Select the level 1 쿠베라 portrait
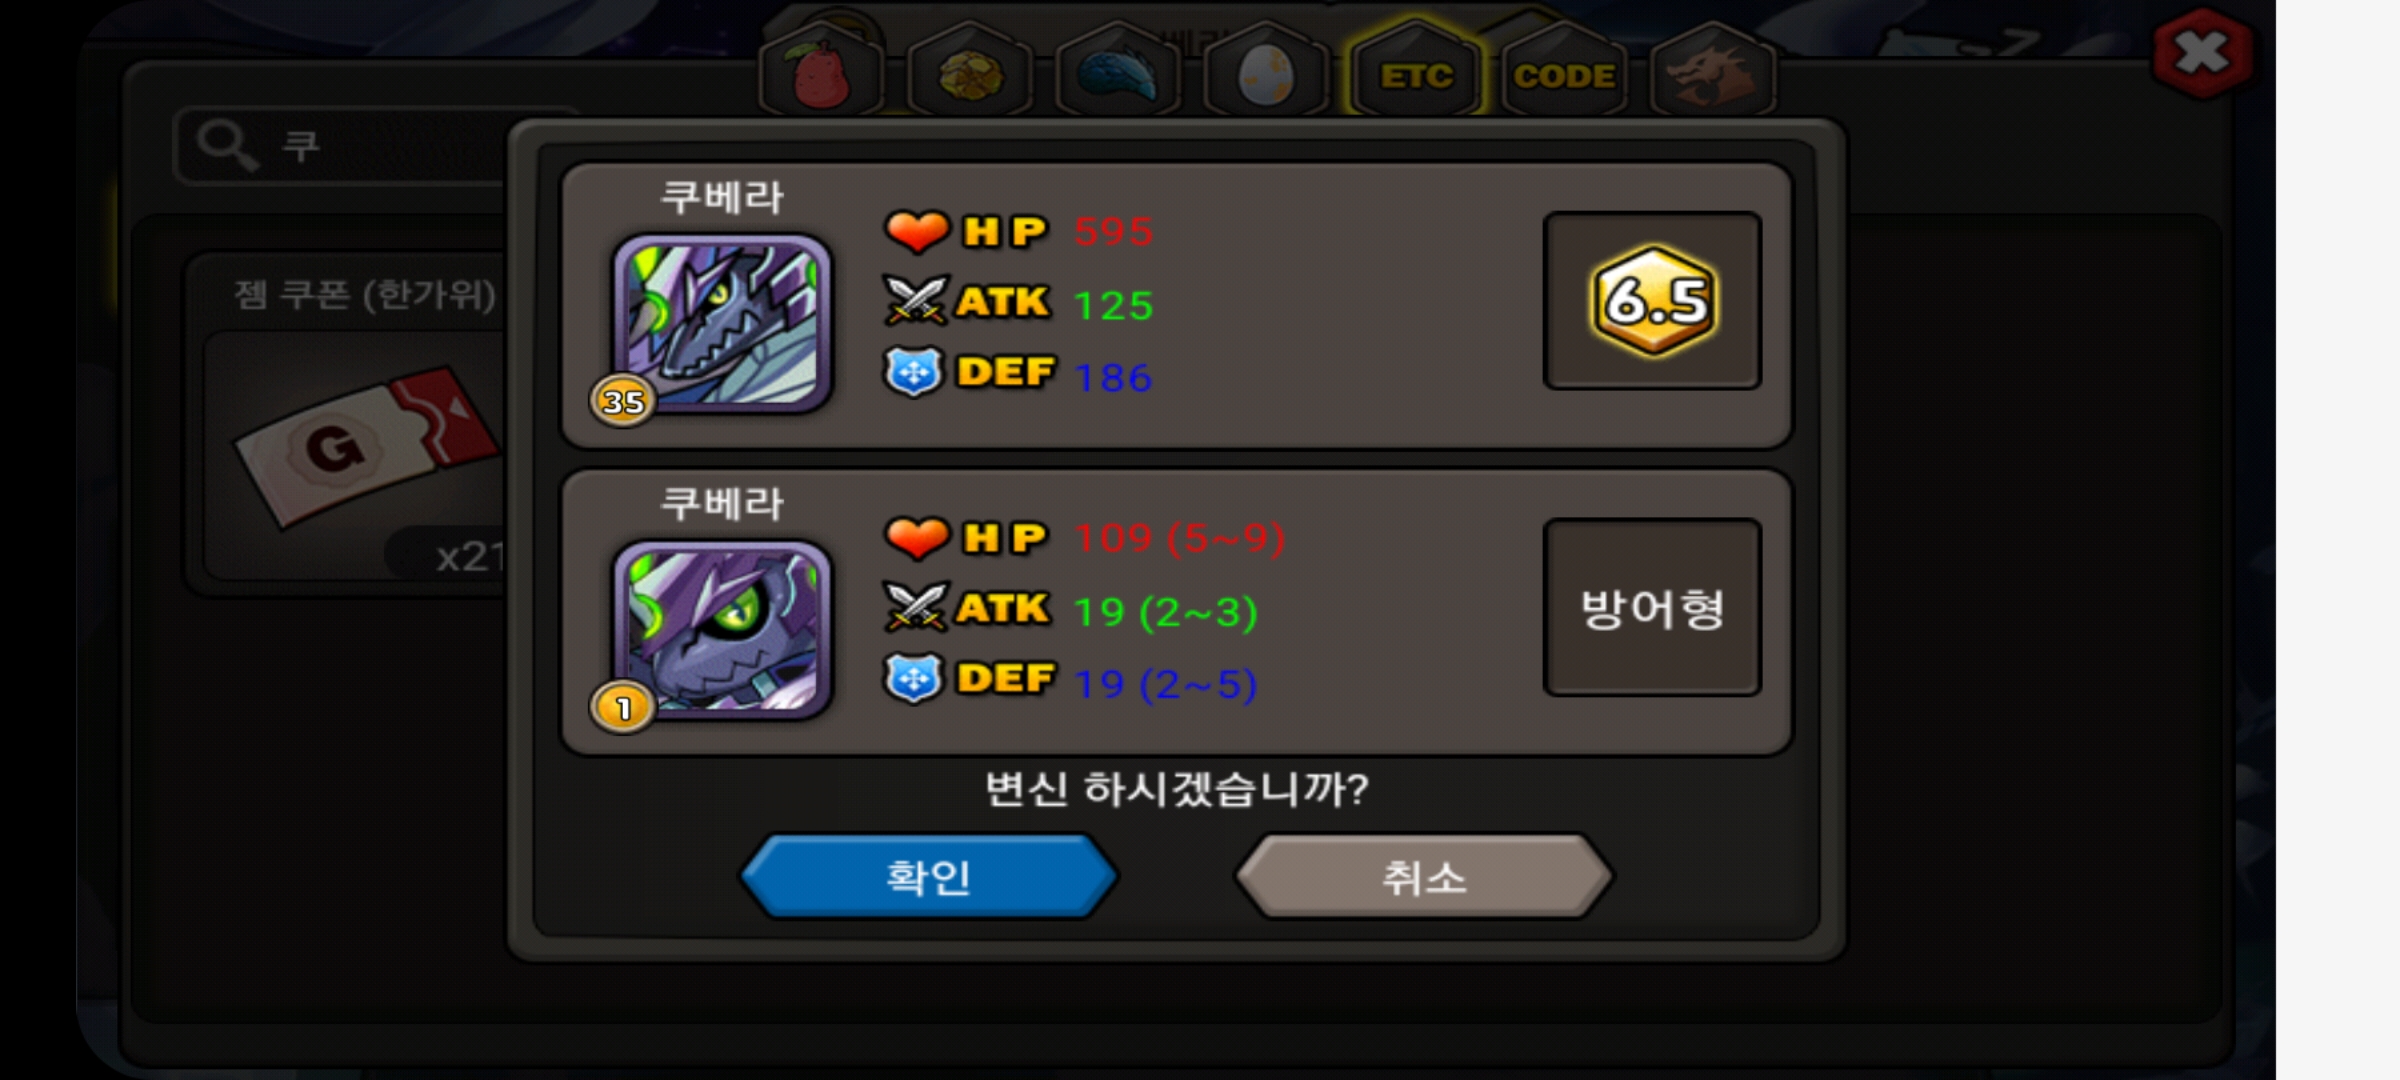 [721, 629]
